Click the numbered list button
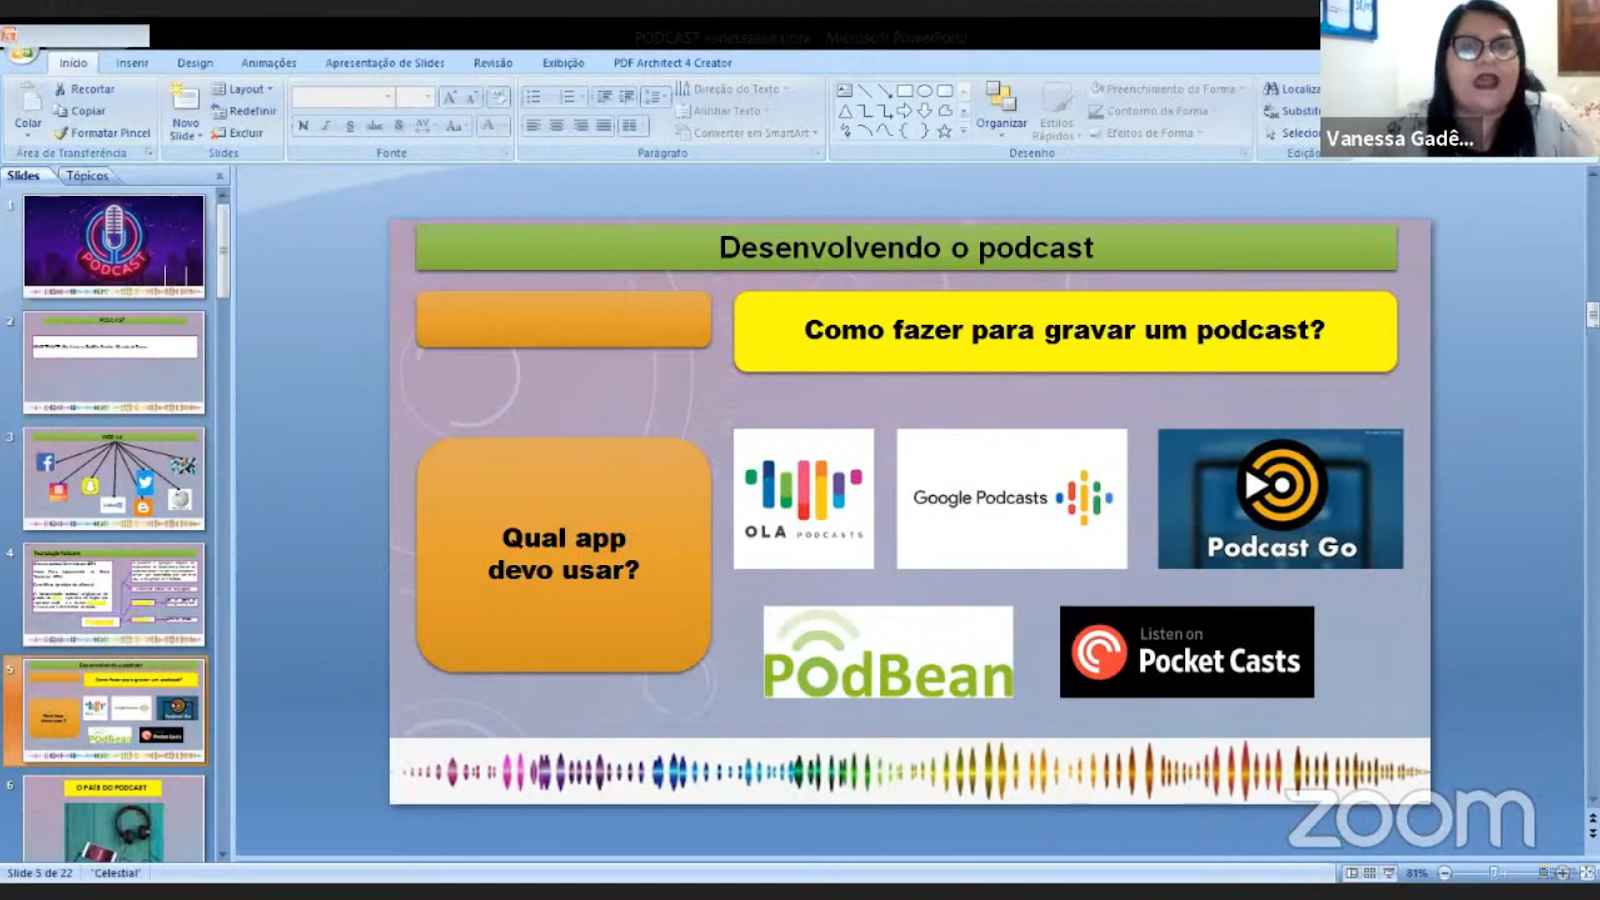 [568, 97]
